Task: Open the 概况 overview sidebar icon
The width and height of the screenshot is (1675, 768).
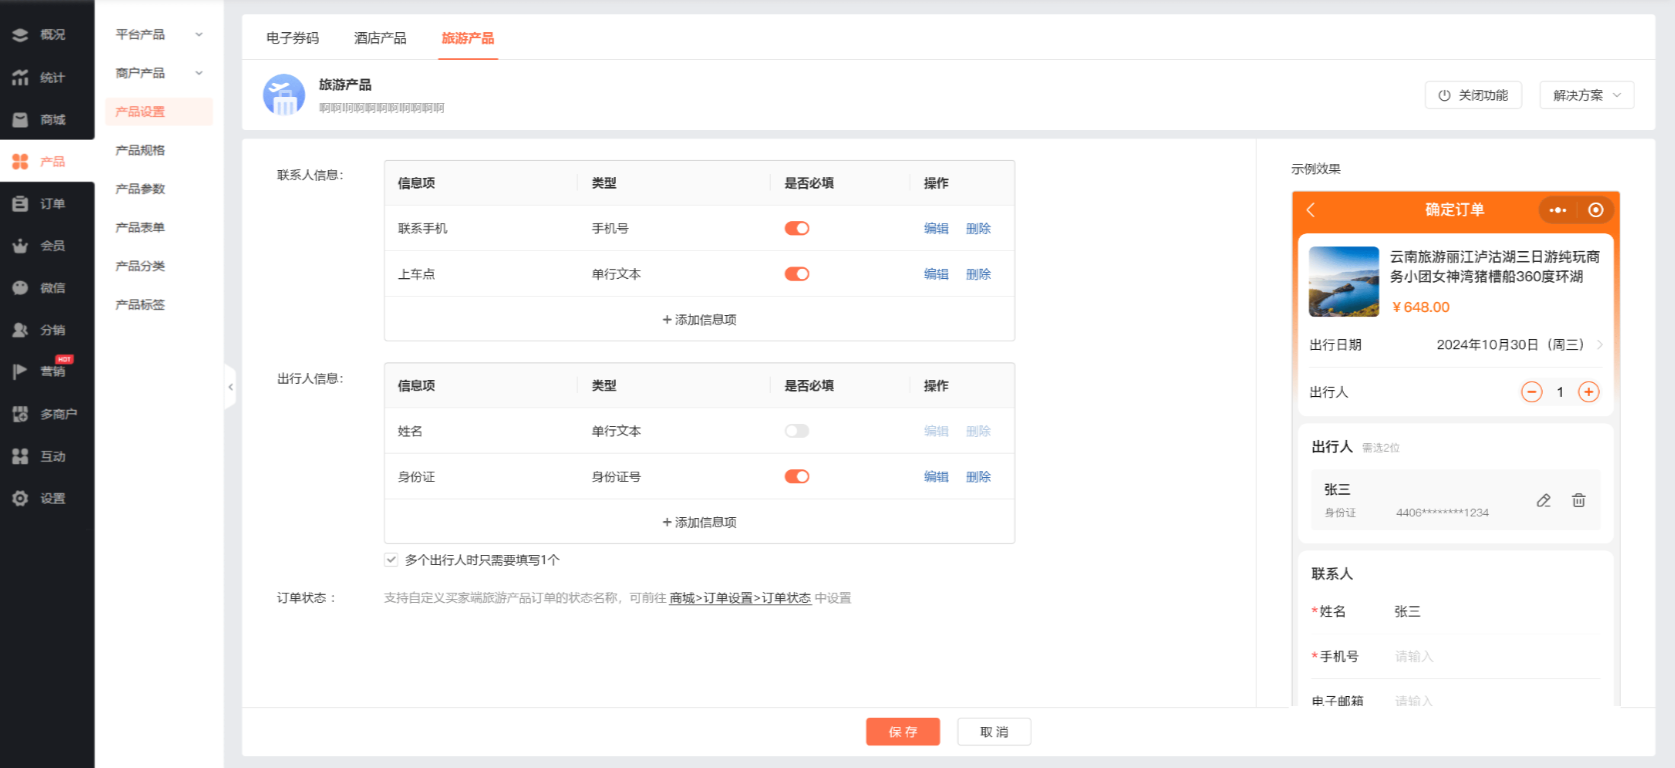Action: (20, 35)
